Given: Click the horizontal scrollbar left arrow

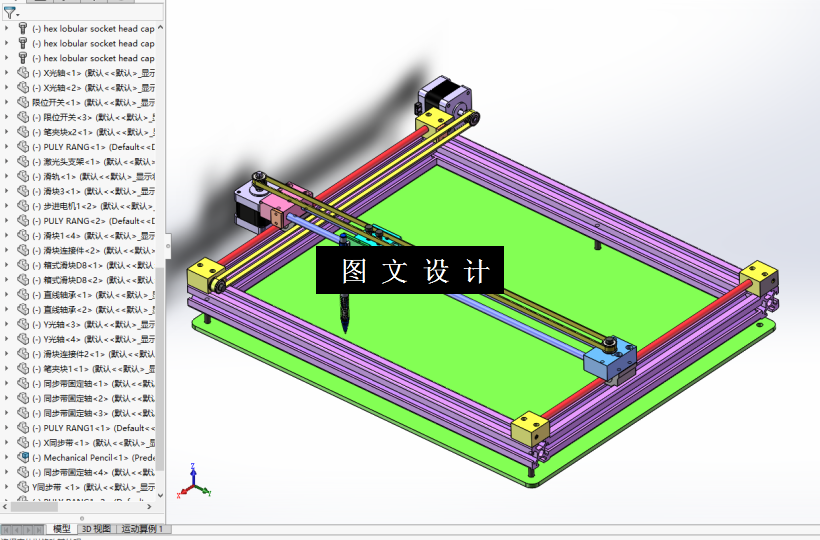Looking at the screenshot, I should [x=5, y=506].
